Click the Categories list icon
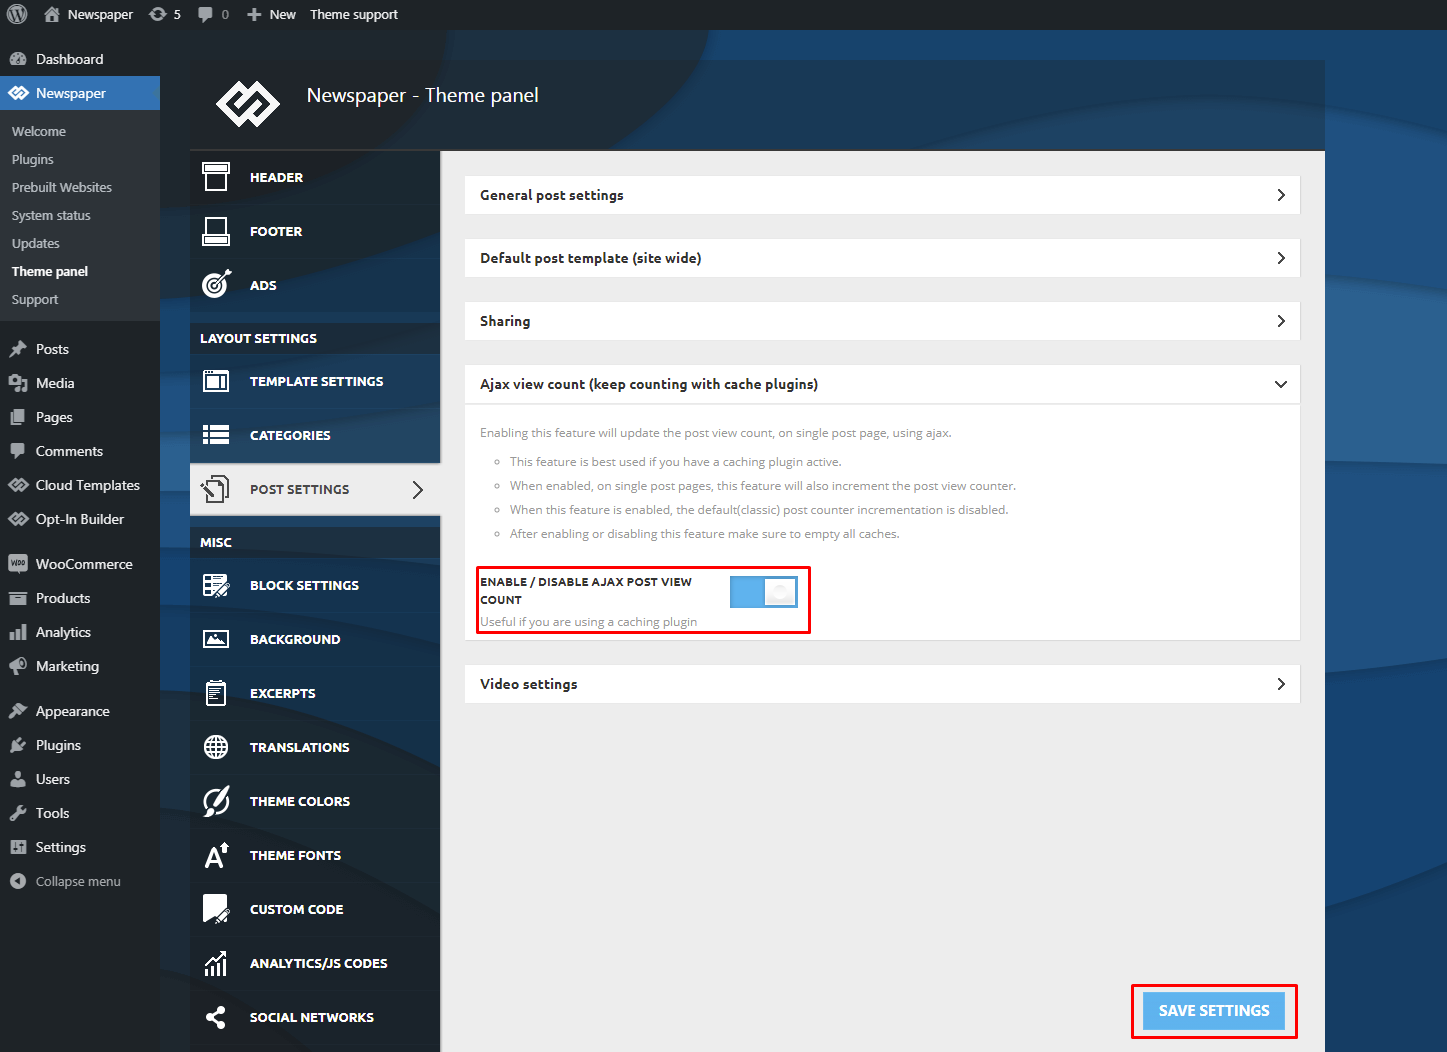This screenshot has width=1447, height=1052. coord(216,435)
